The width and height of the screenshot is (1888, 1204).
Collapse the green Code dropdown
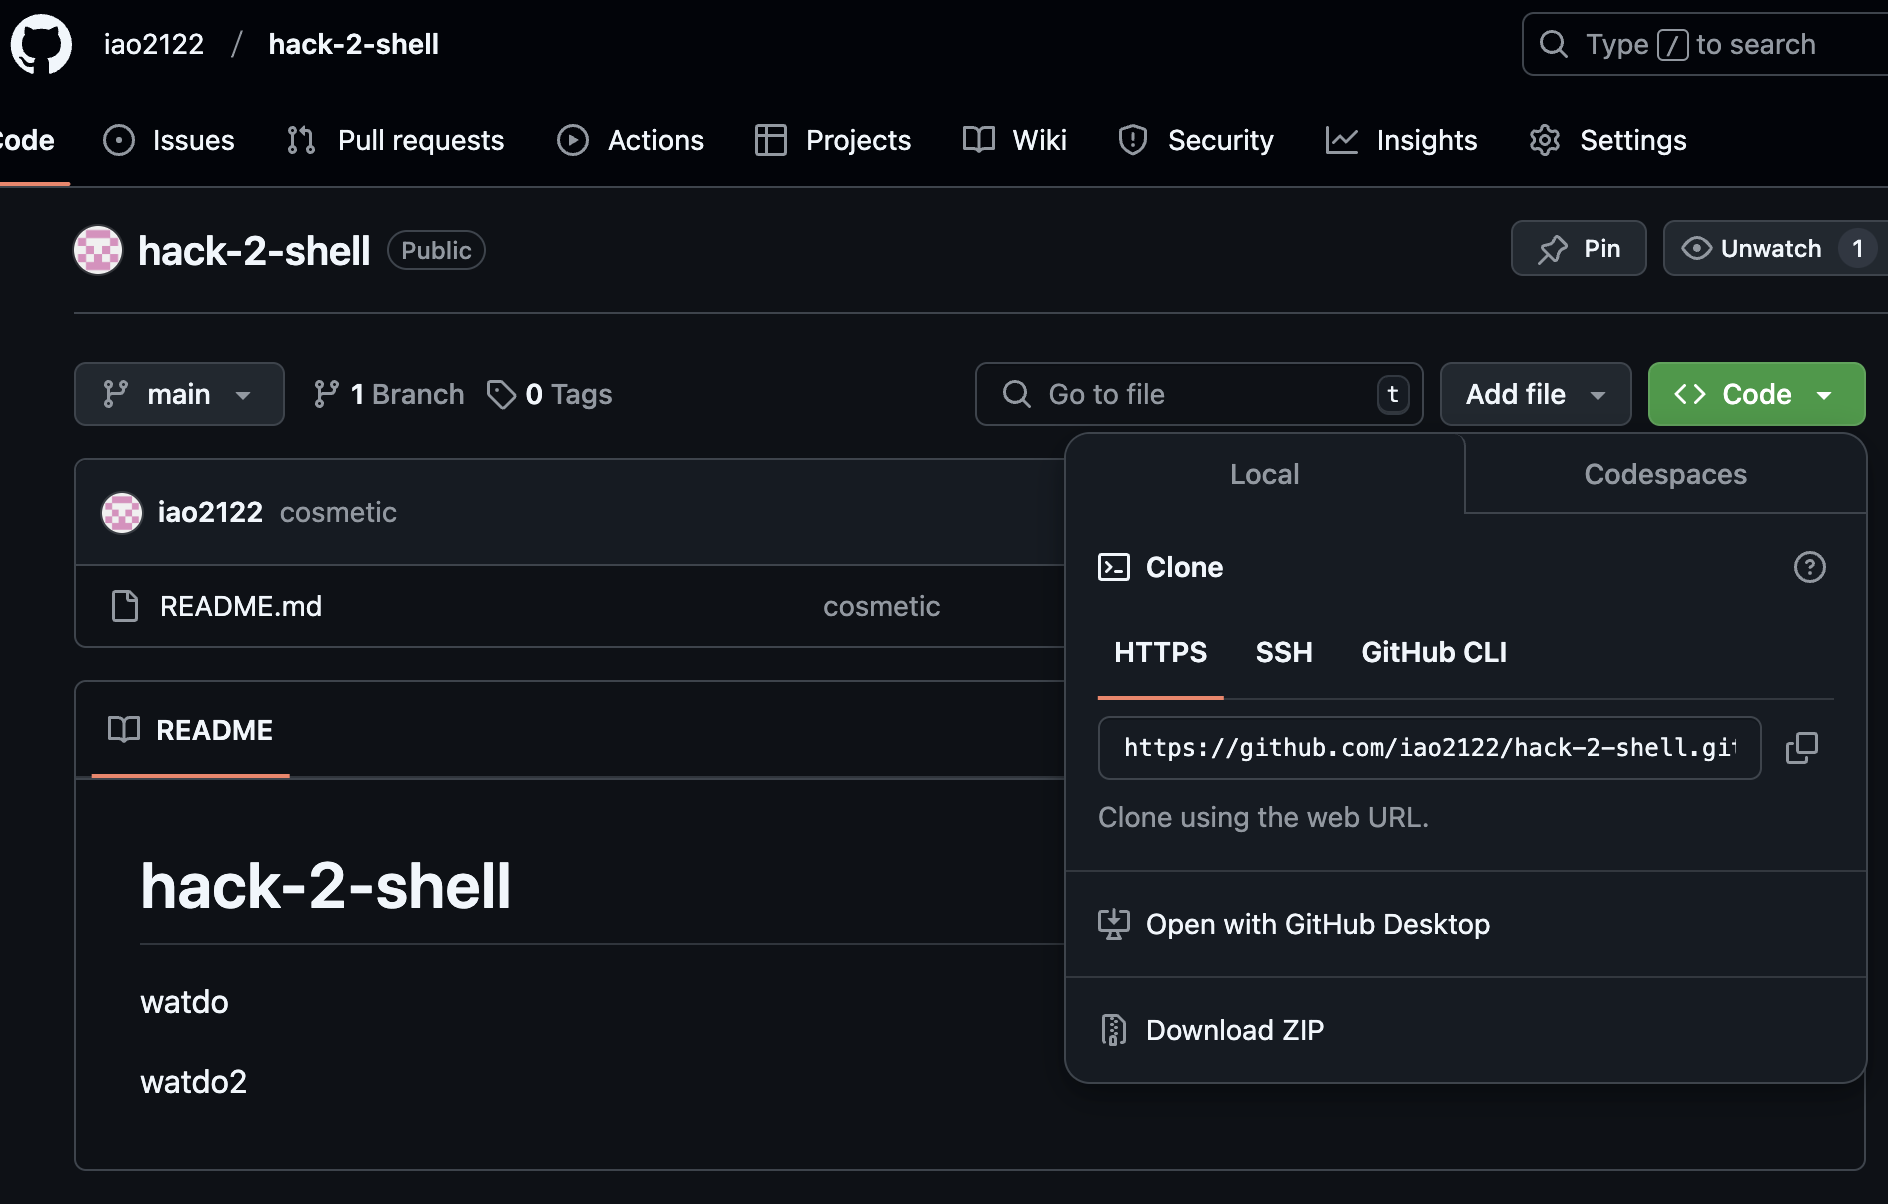1756,394
